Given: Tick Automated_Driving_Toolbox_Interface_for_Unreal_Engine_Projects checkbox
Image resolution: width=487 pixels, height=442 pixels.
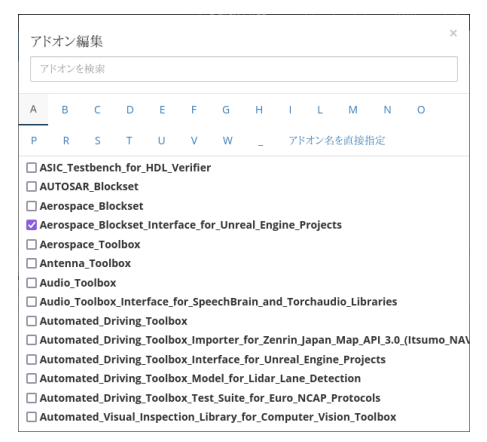Looking at the screenshot, I should tap(31, 359).
